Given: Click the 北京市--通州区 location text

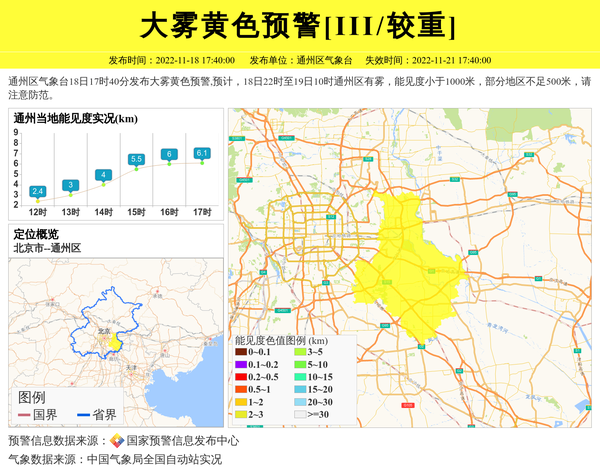Looking at the screenshot, I should pos(47,248).
